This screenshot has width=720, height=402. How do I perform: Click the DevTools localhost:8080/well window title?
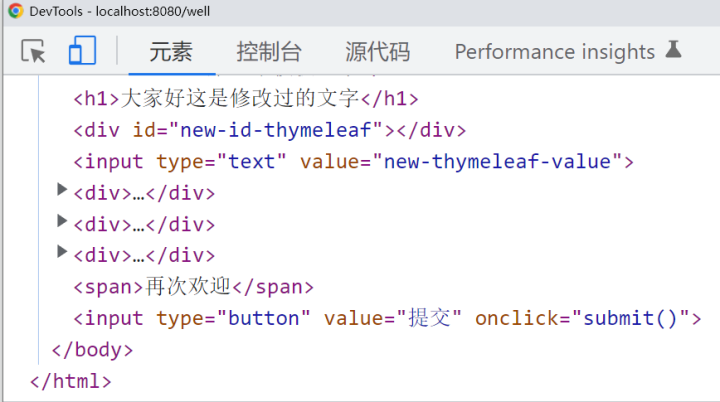pyautogui.click(x=120, y=11)
